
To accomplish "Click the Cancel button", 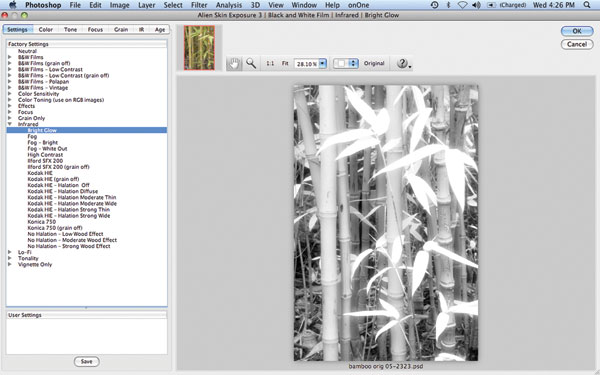I will [x=577, y=44].
